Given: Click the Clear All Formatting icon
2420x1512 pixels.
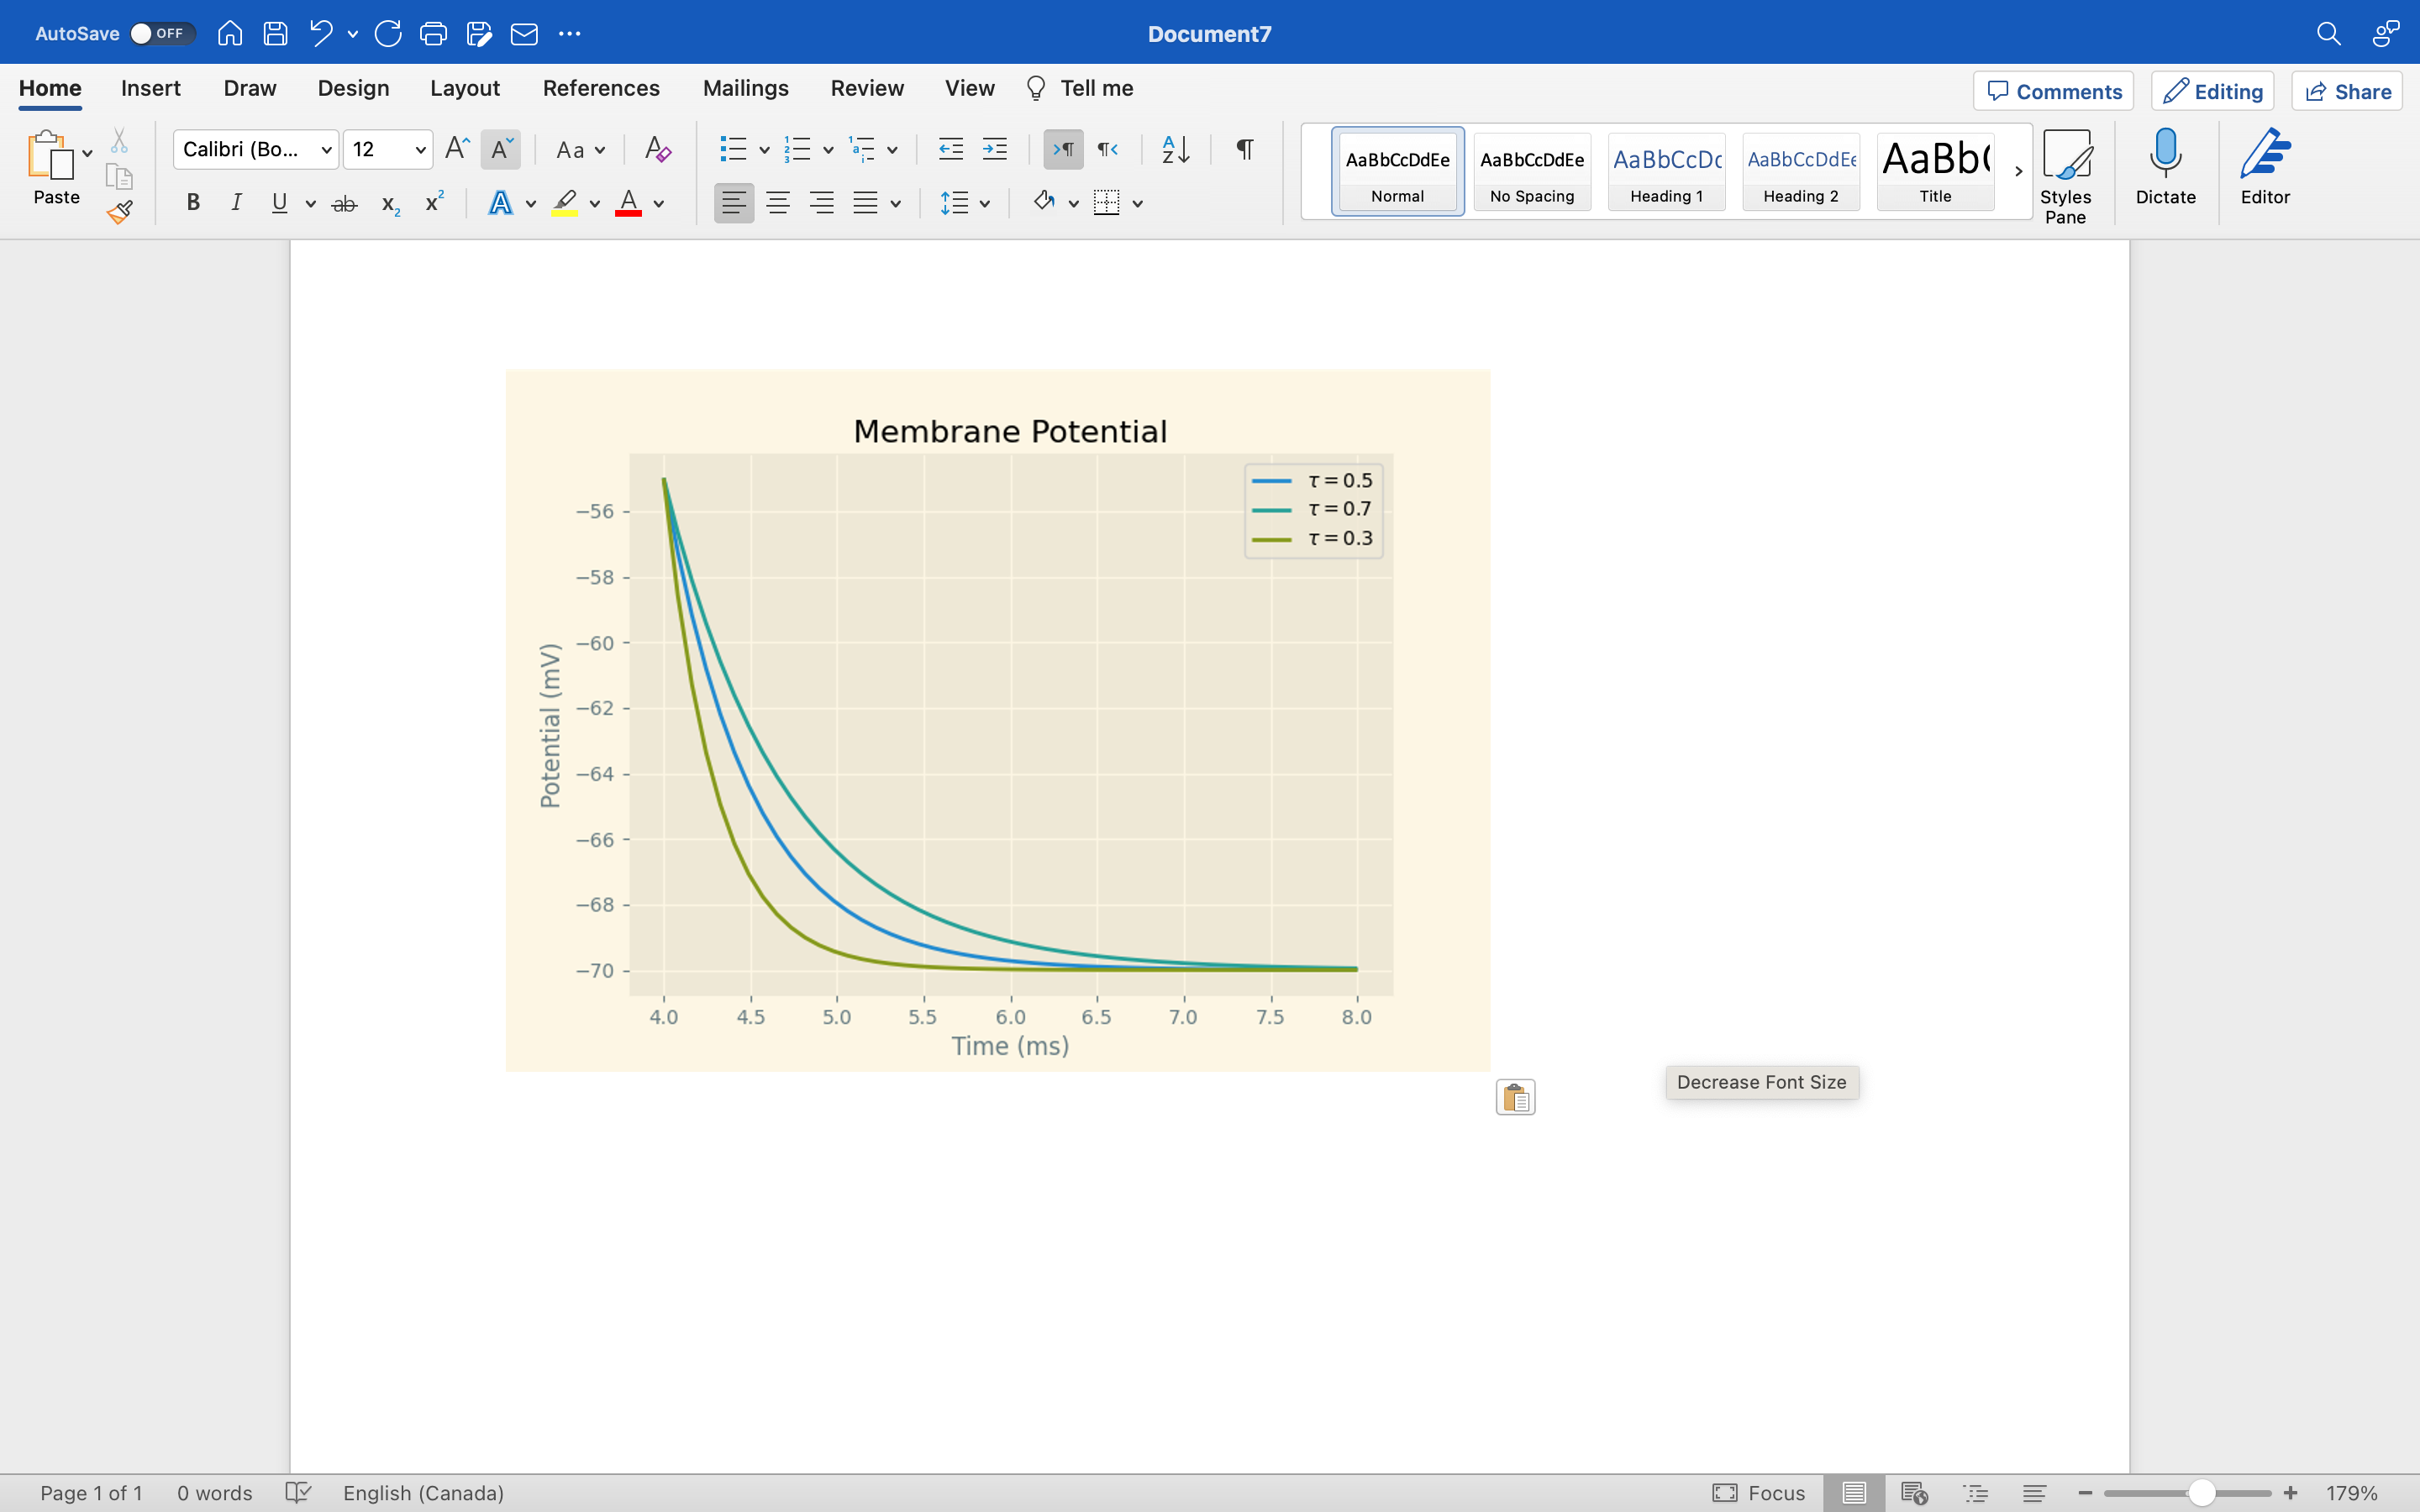Looking at the screenshot, I should pyautogui.click(x=657, y=149).
